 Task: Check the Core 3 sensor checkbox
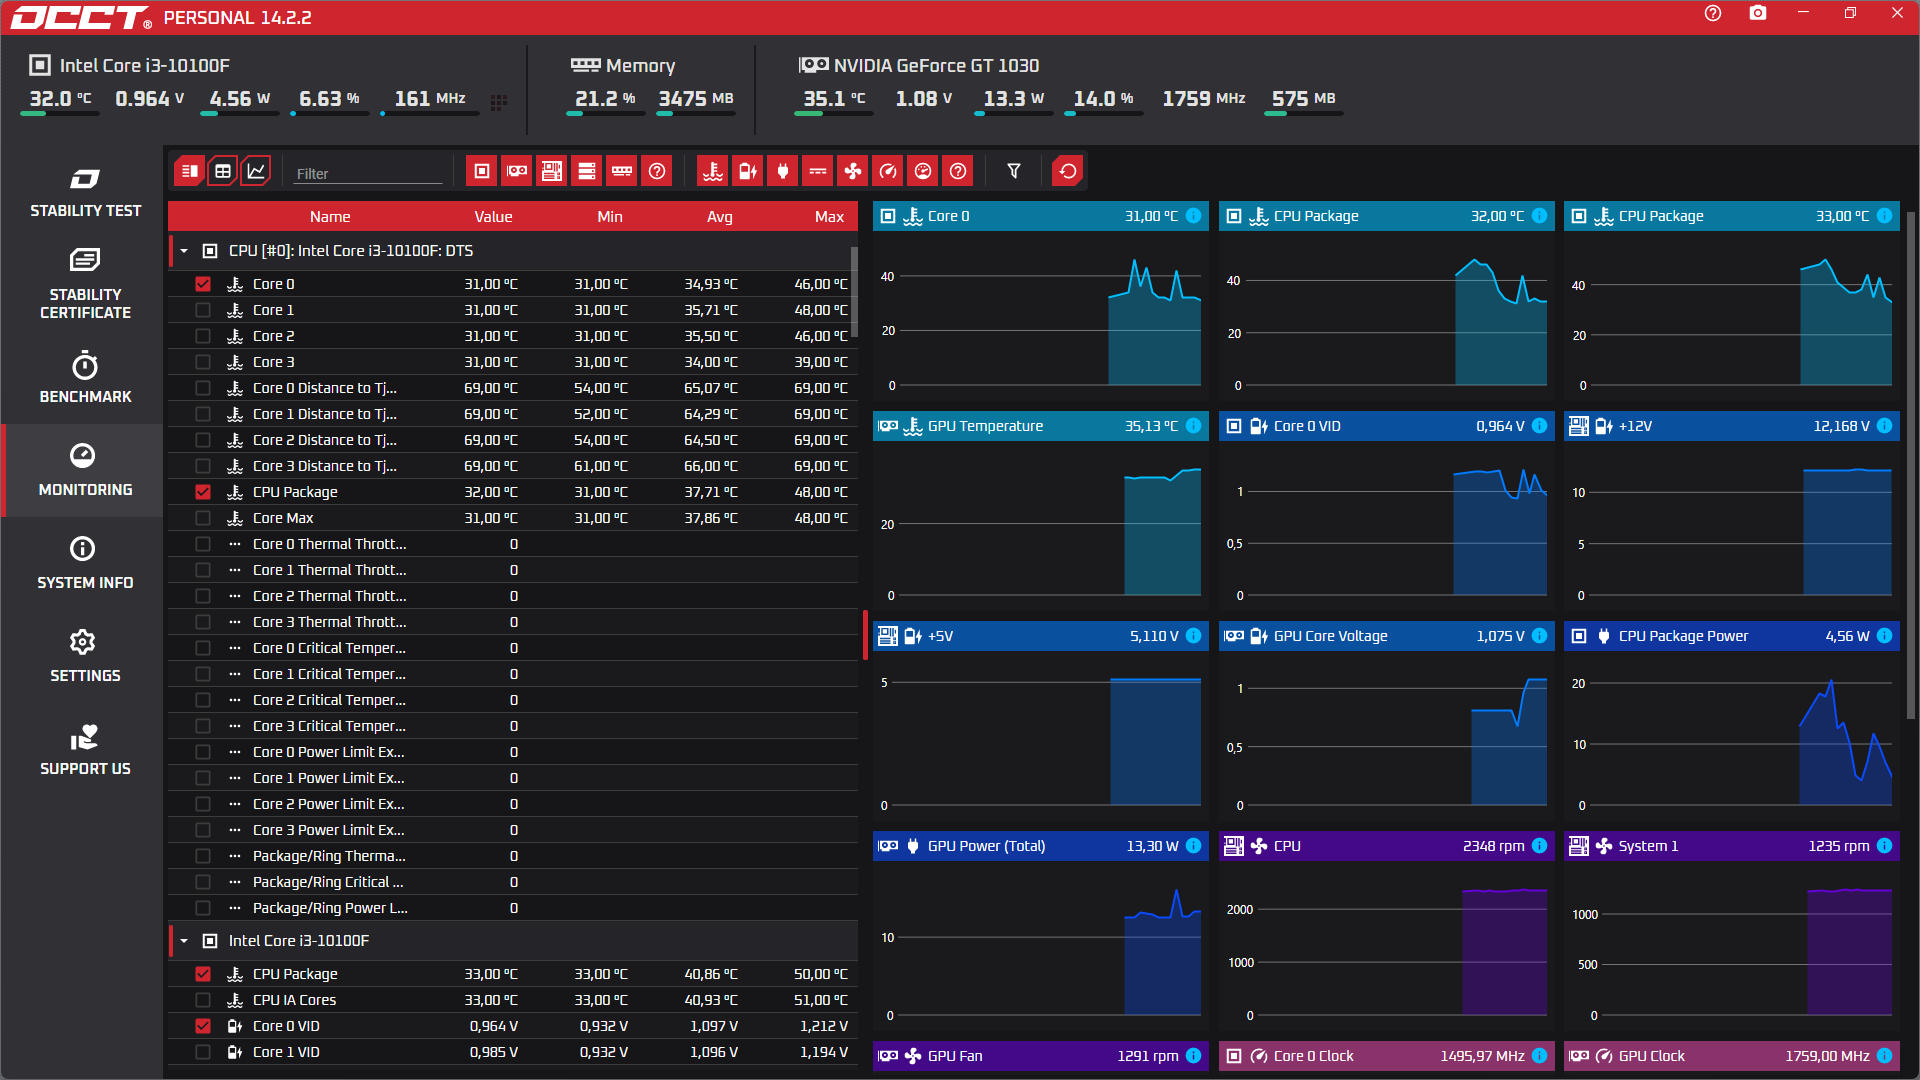pos(203,362)
